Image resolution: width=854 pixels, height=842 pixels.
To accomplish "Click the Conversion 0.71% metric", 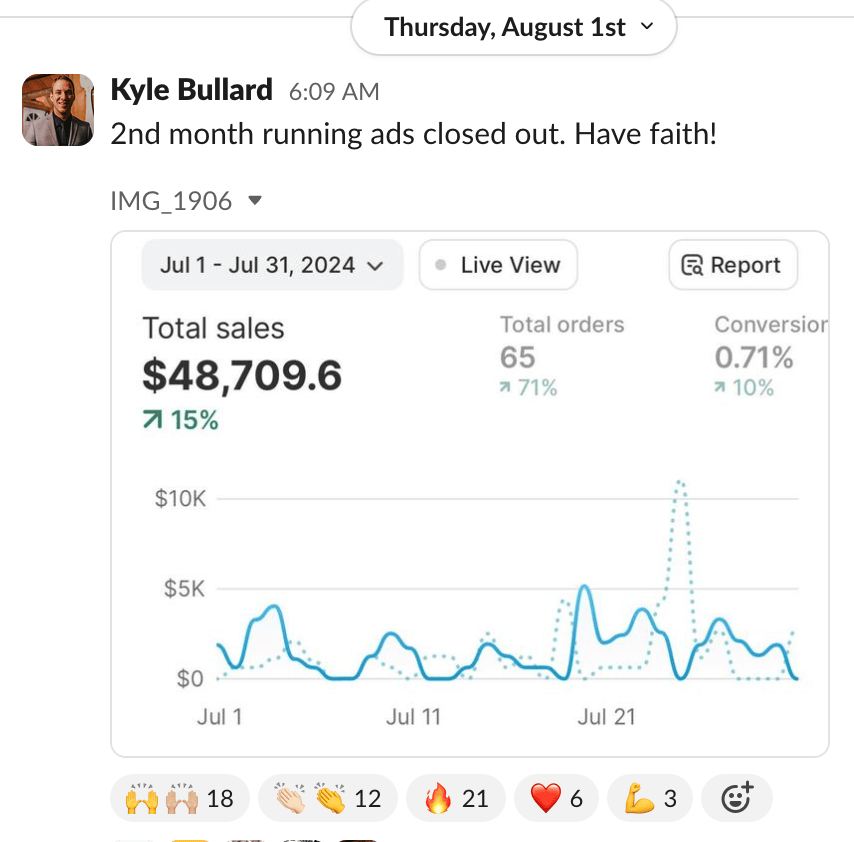I will coord(754,357).
